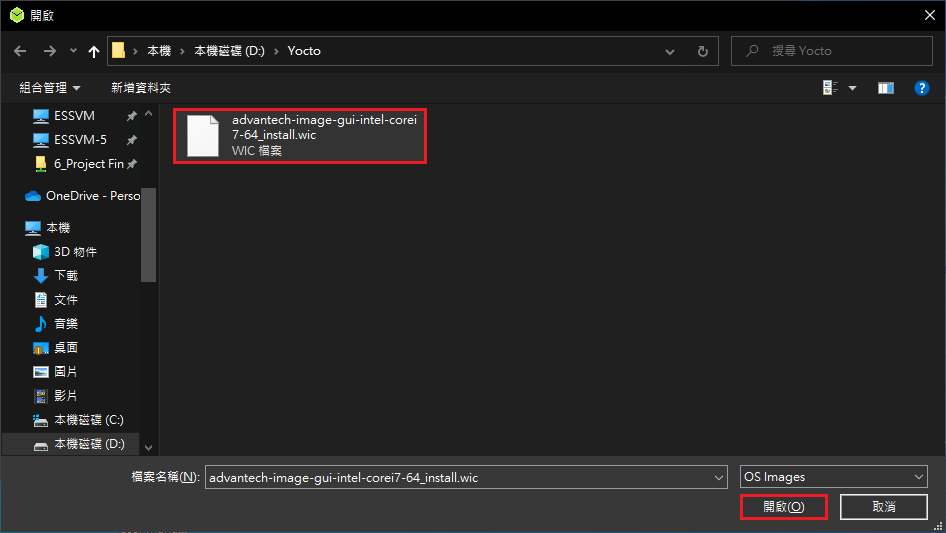The width and height of the screenshot is (946, 533).
Task: Expand the address bar path history dropdown
Action: 673,51
